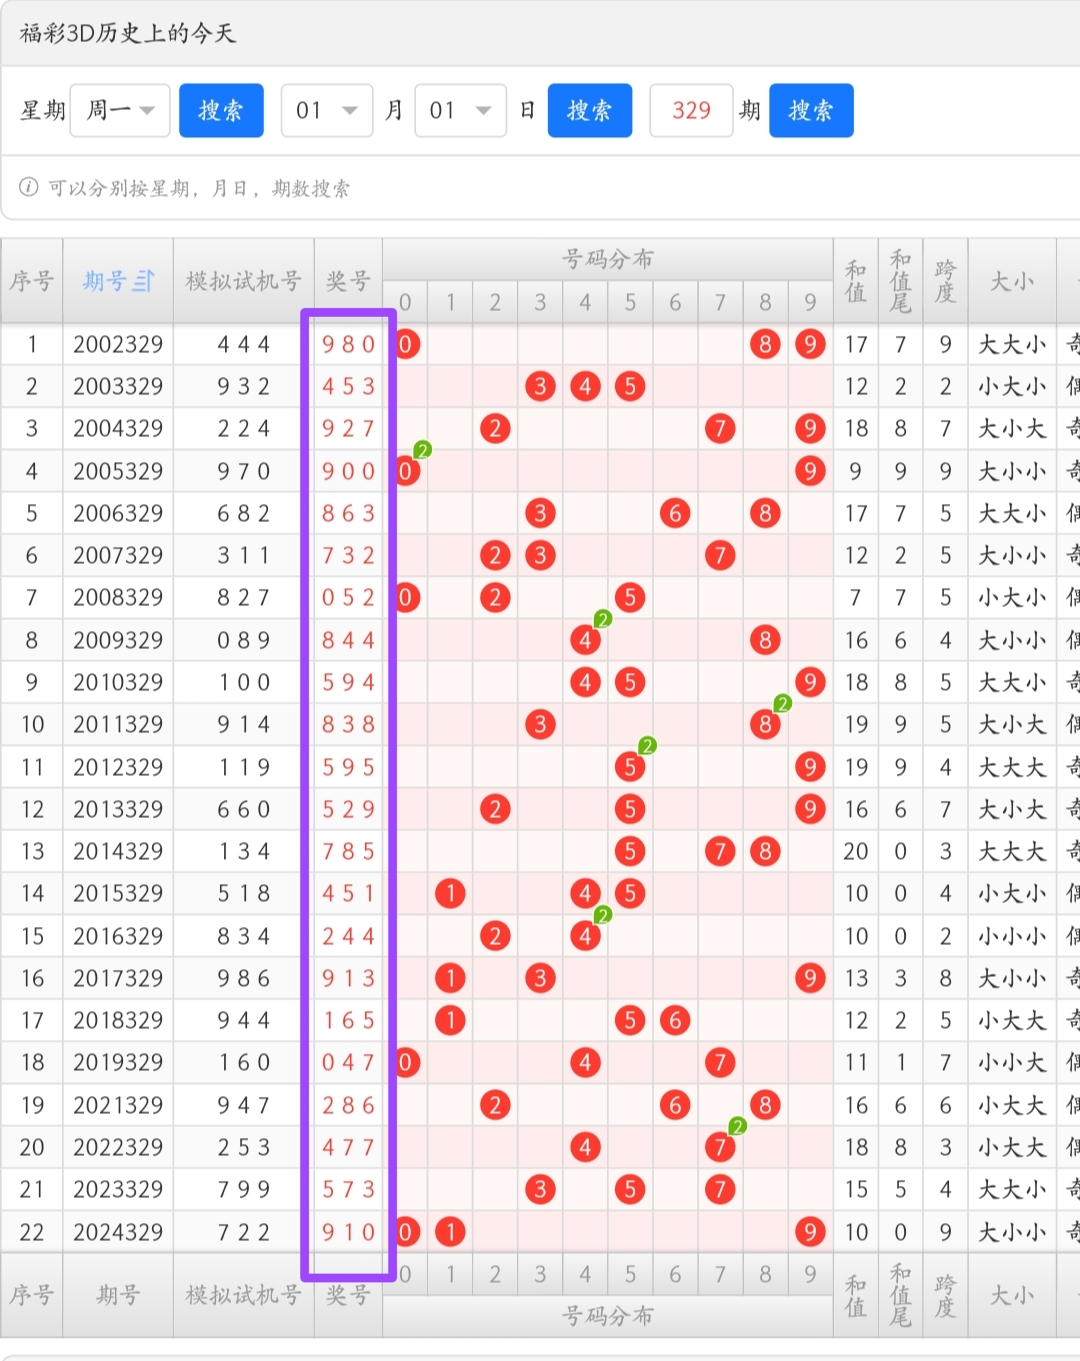The image size is (1080, 1361).
Task: Select the 模拟试机号 column header at top
Action: pyautogui.click(x=243, y=281)
